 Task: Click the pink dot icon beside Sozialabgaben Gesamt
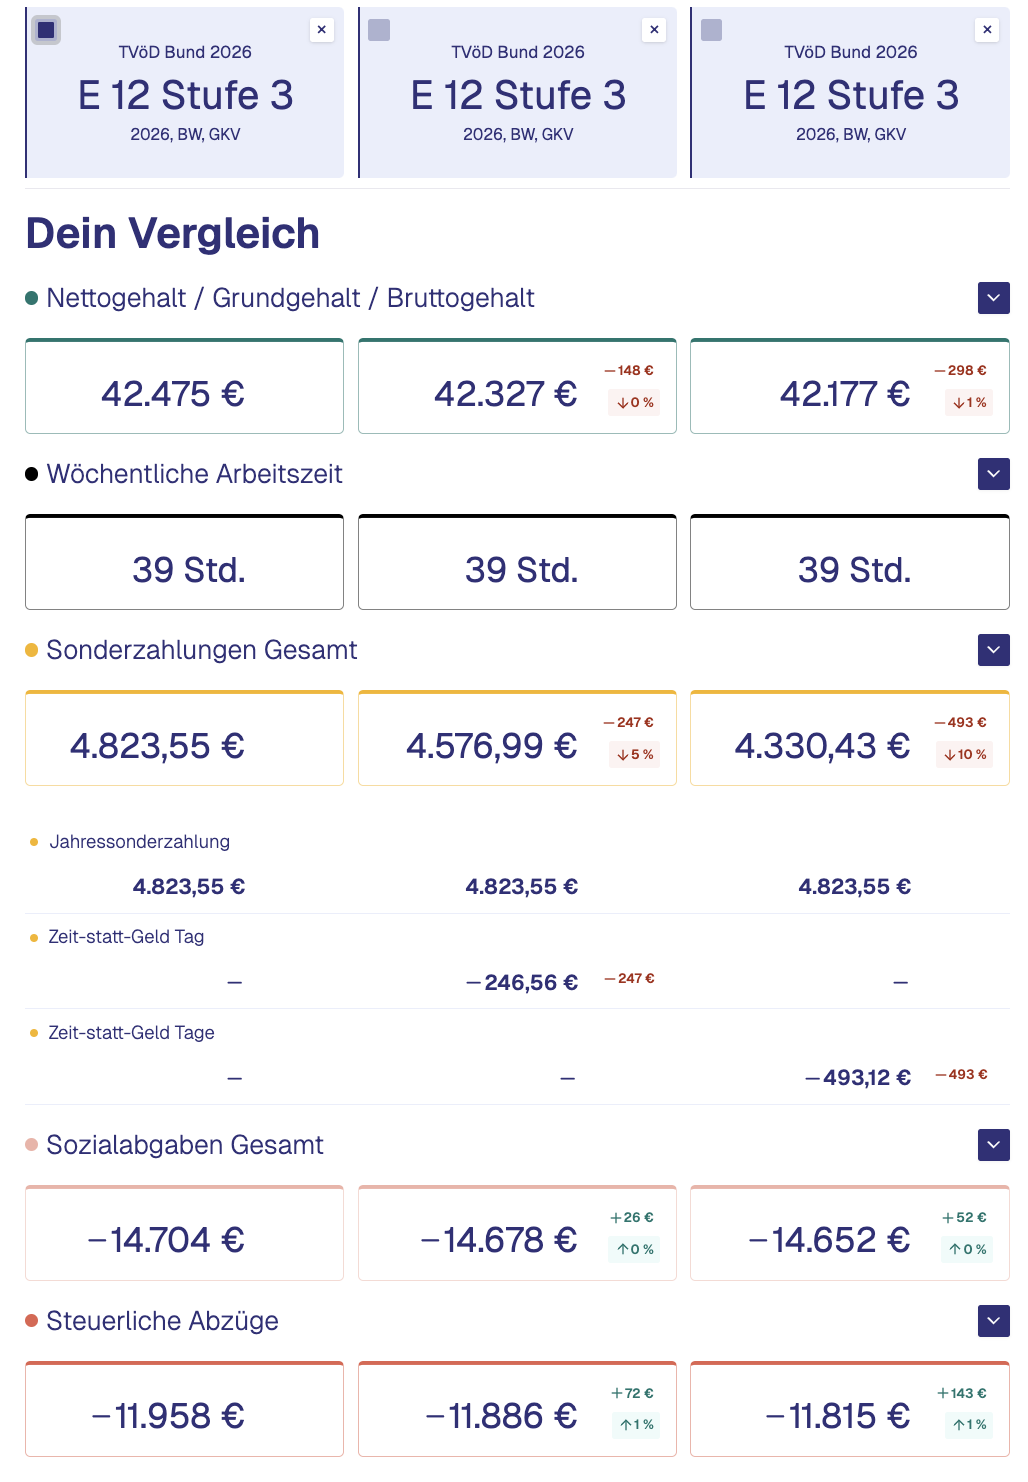pos(30,1144)
